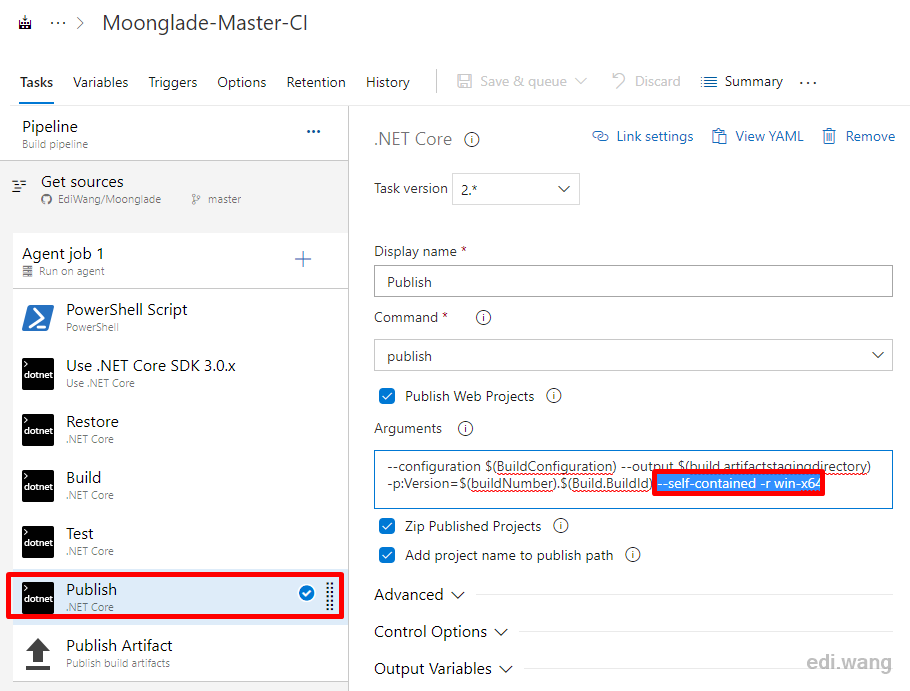The image size is (910, 691).
Task: Select the Use .NET Core SDK 3.0.x task
Action: pos(180,374)
